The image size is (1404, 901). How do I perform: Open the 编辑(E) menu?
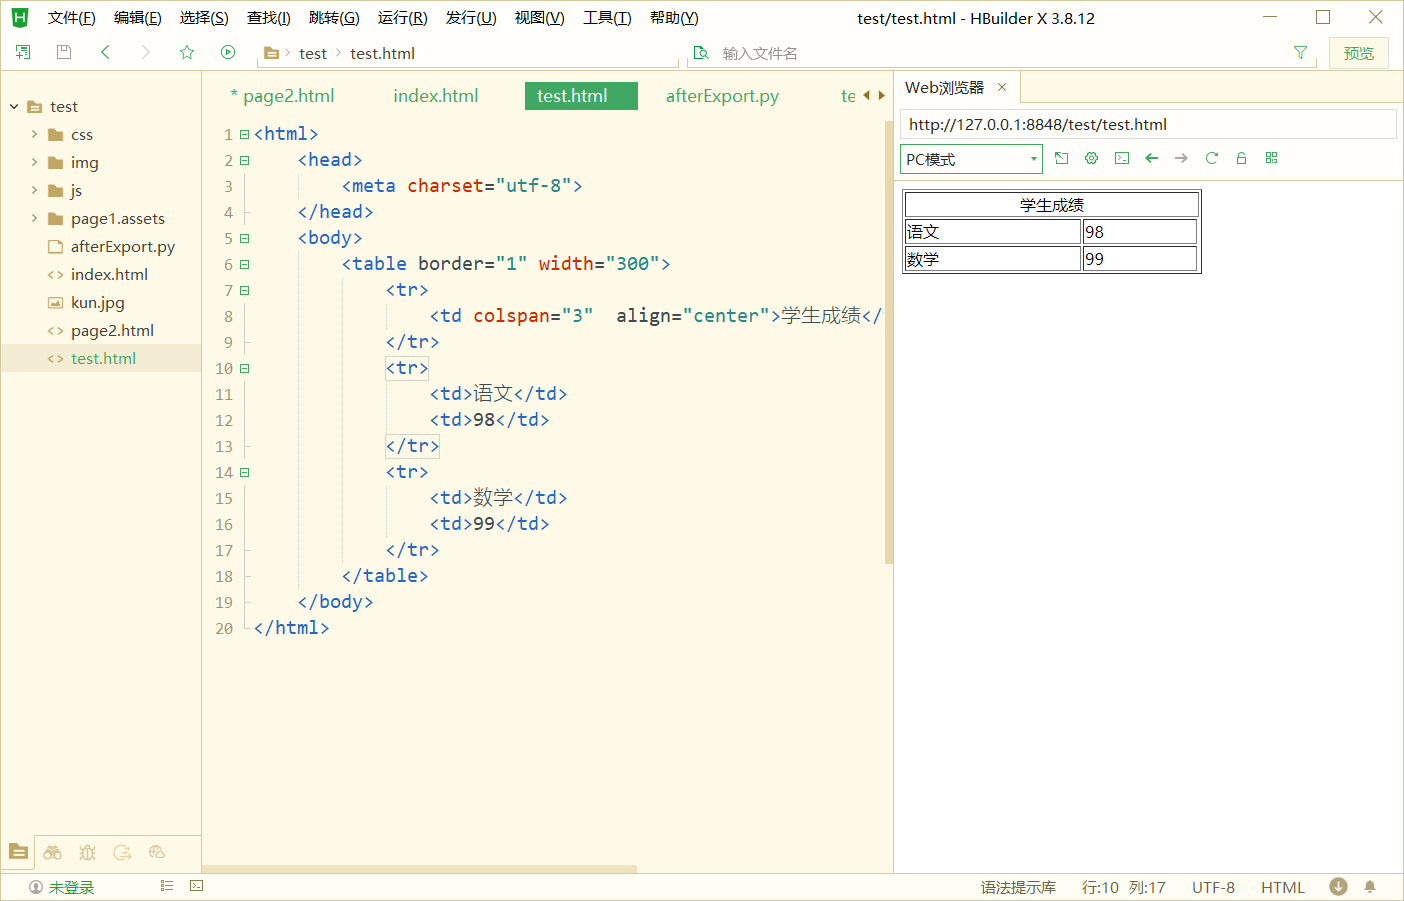pyautogui.click(x=138, y=18)
